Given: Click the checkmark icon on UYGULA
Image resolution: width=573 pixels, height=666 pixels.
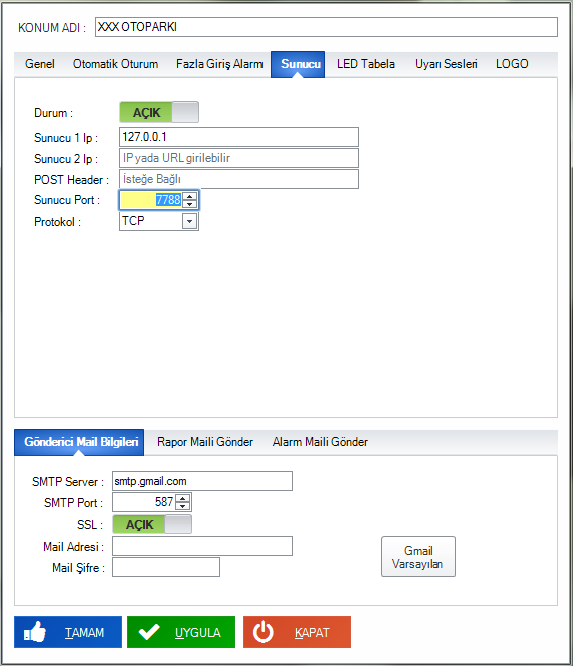Looking at the screenshot, I should 149,632.
